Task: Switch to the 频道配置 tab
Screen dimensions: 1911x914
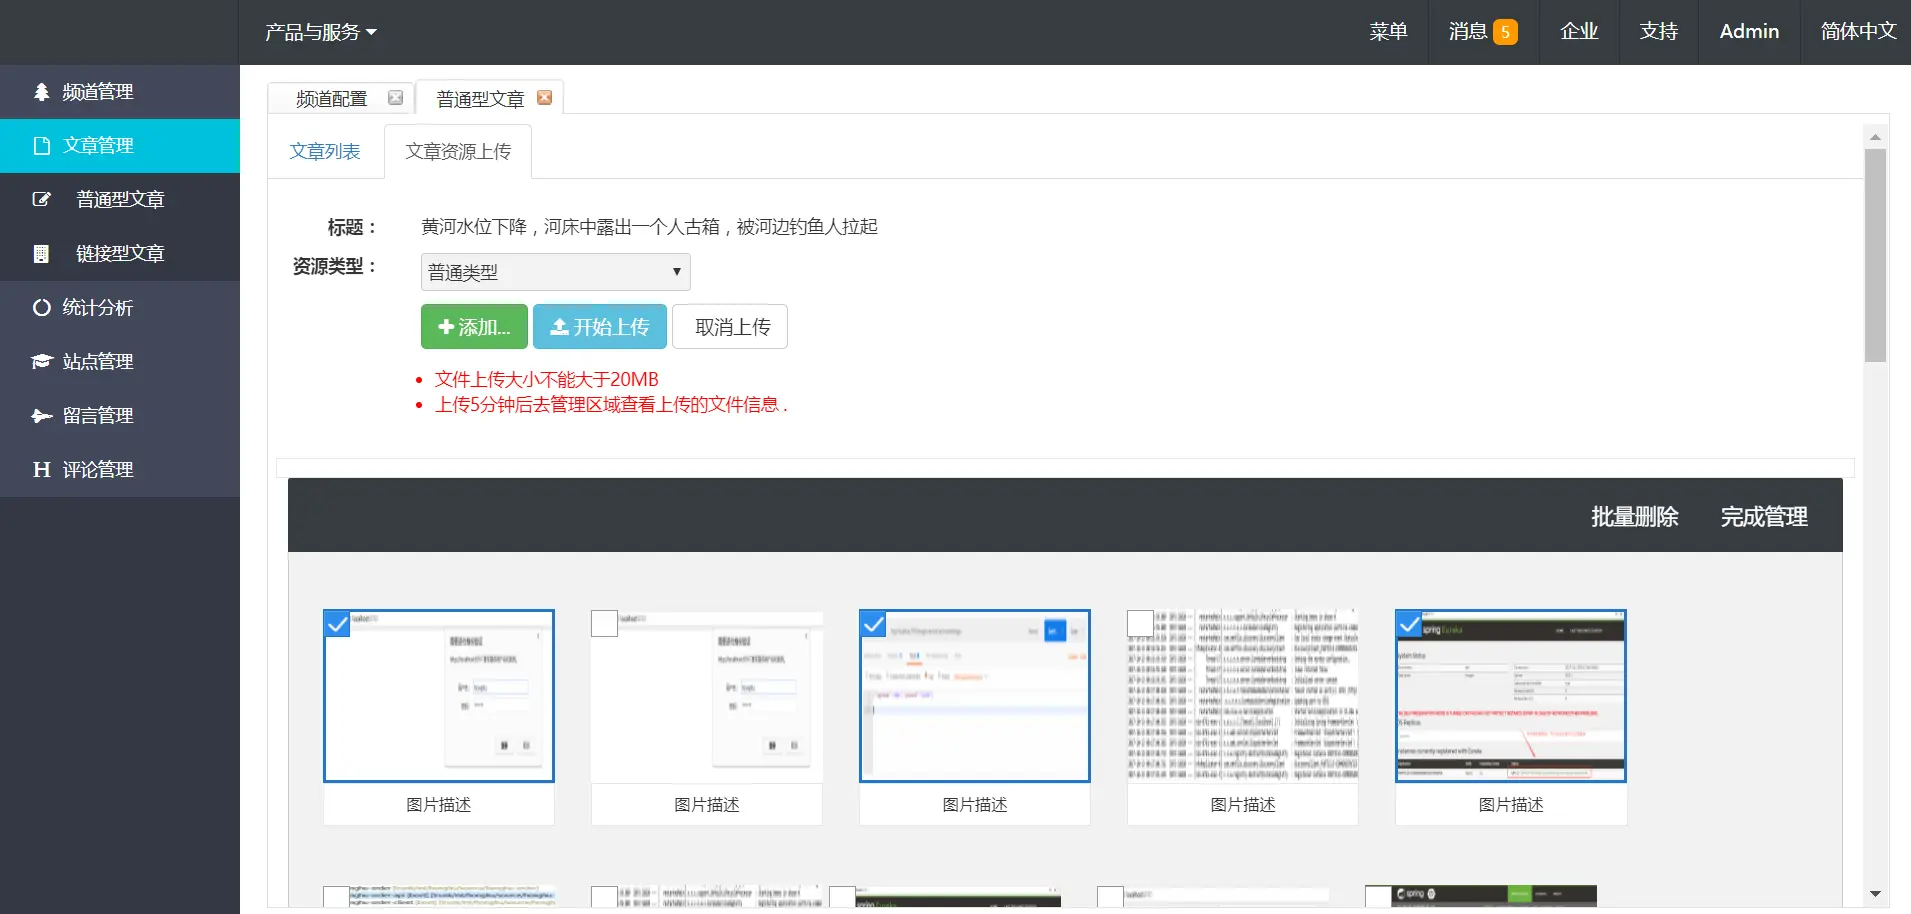Action: click(x=331, y=98)
